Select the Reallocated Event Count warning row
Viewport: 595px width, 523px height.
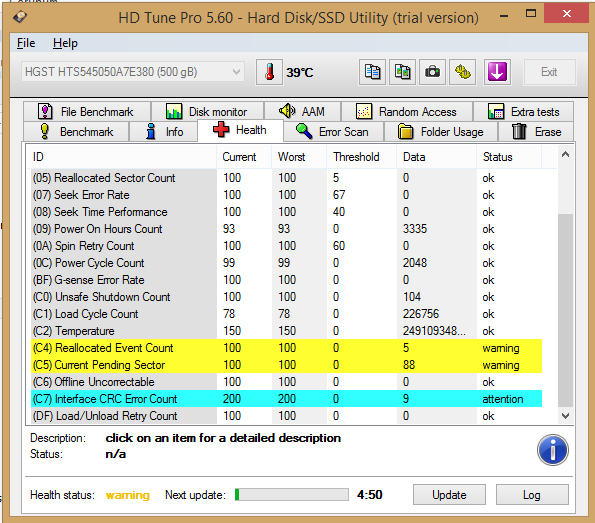point(286,348)
